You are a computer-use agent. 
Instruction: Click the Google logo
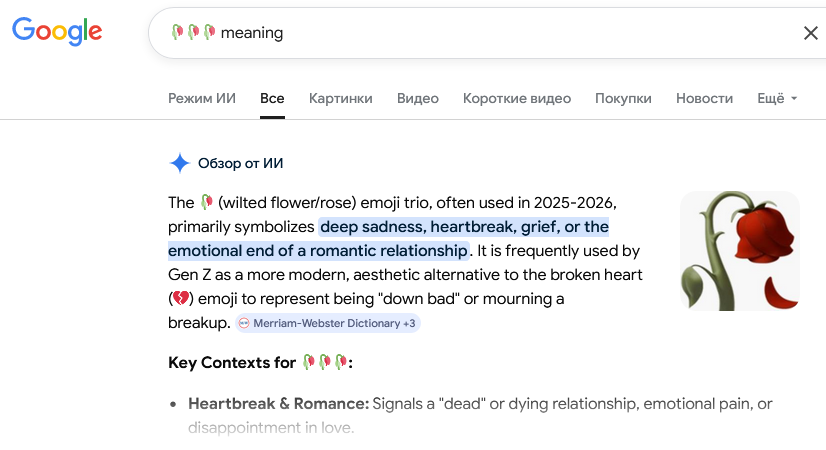pyautogui.click(x=57, y=31)
